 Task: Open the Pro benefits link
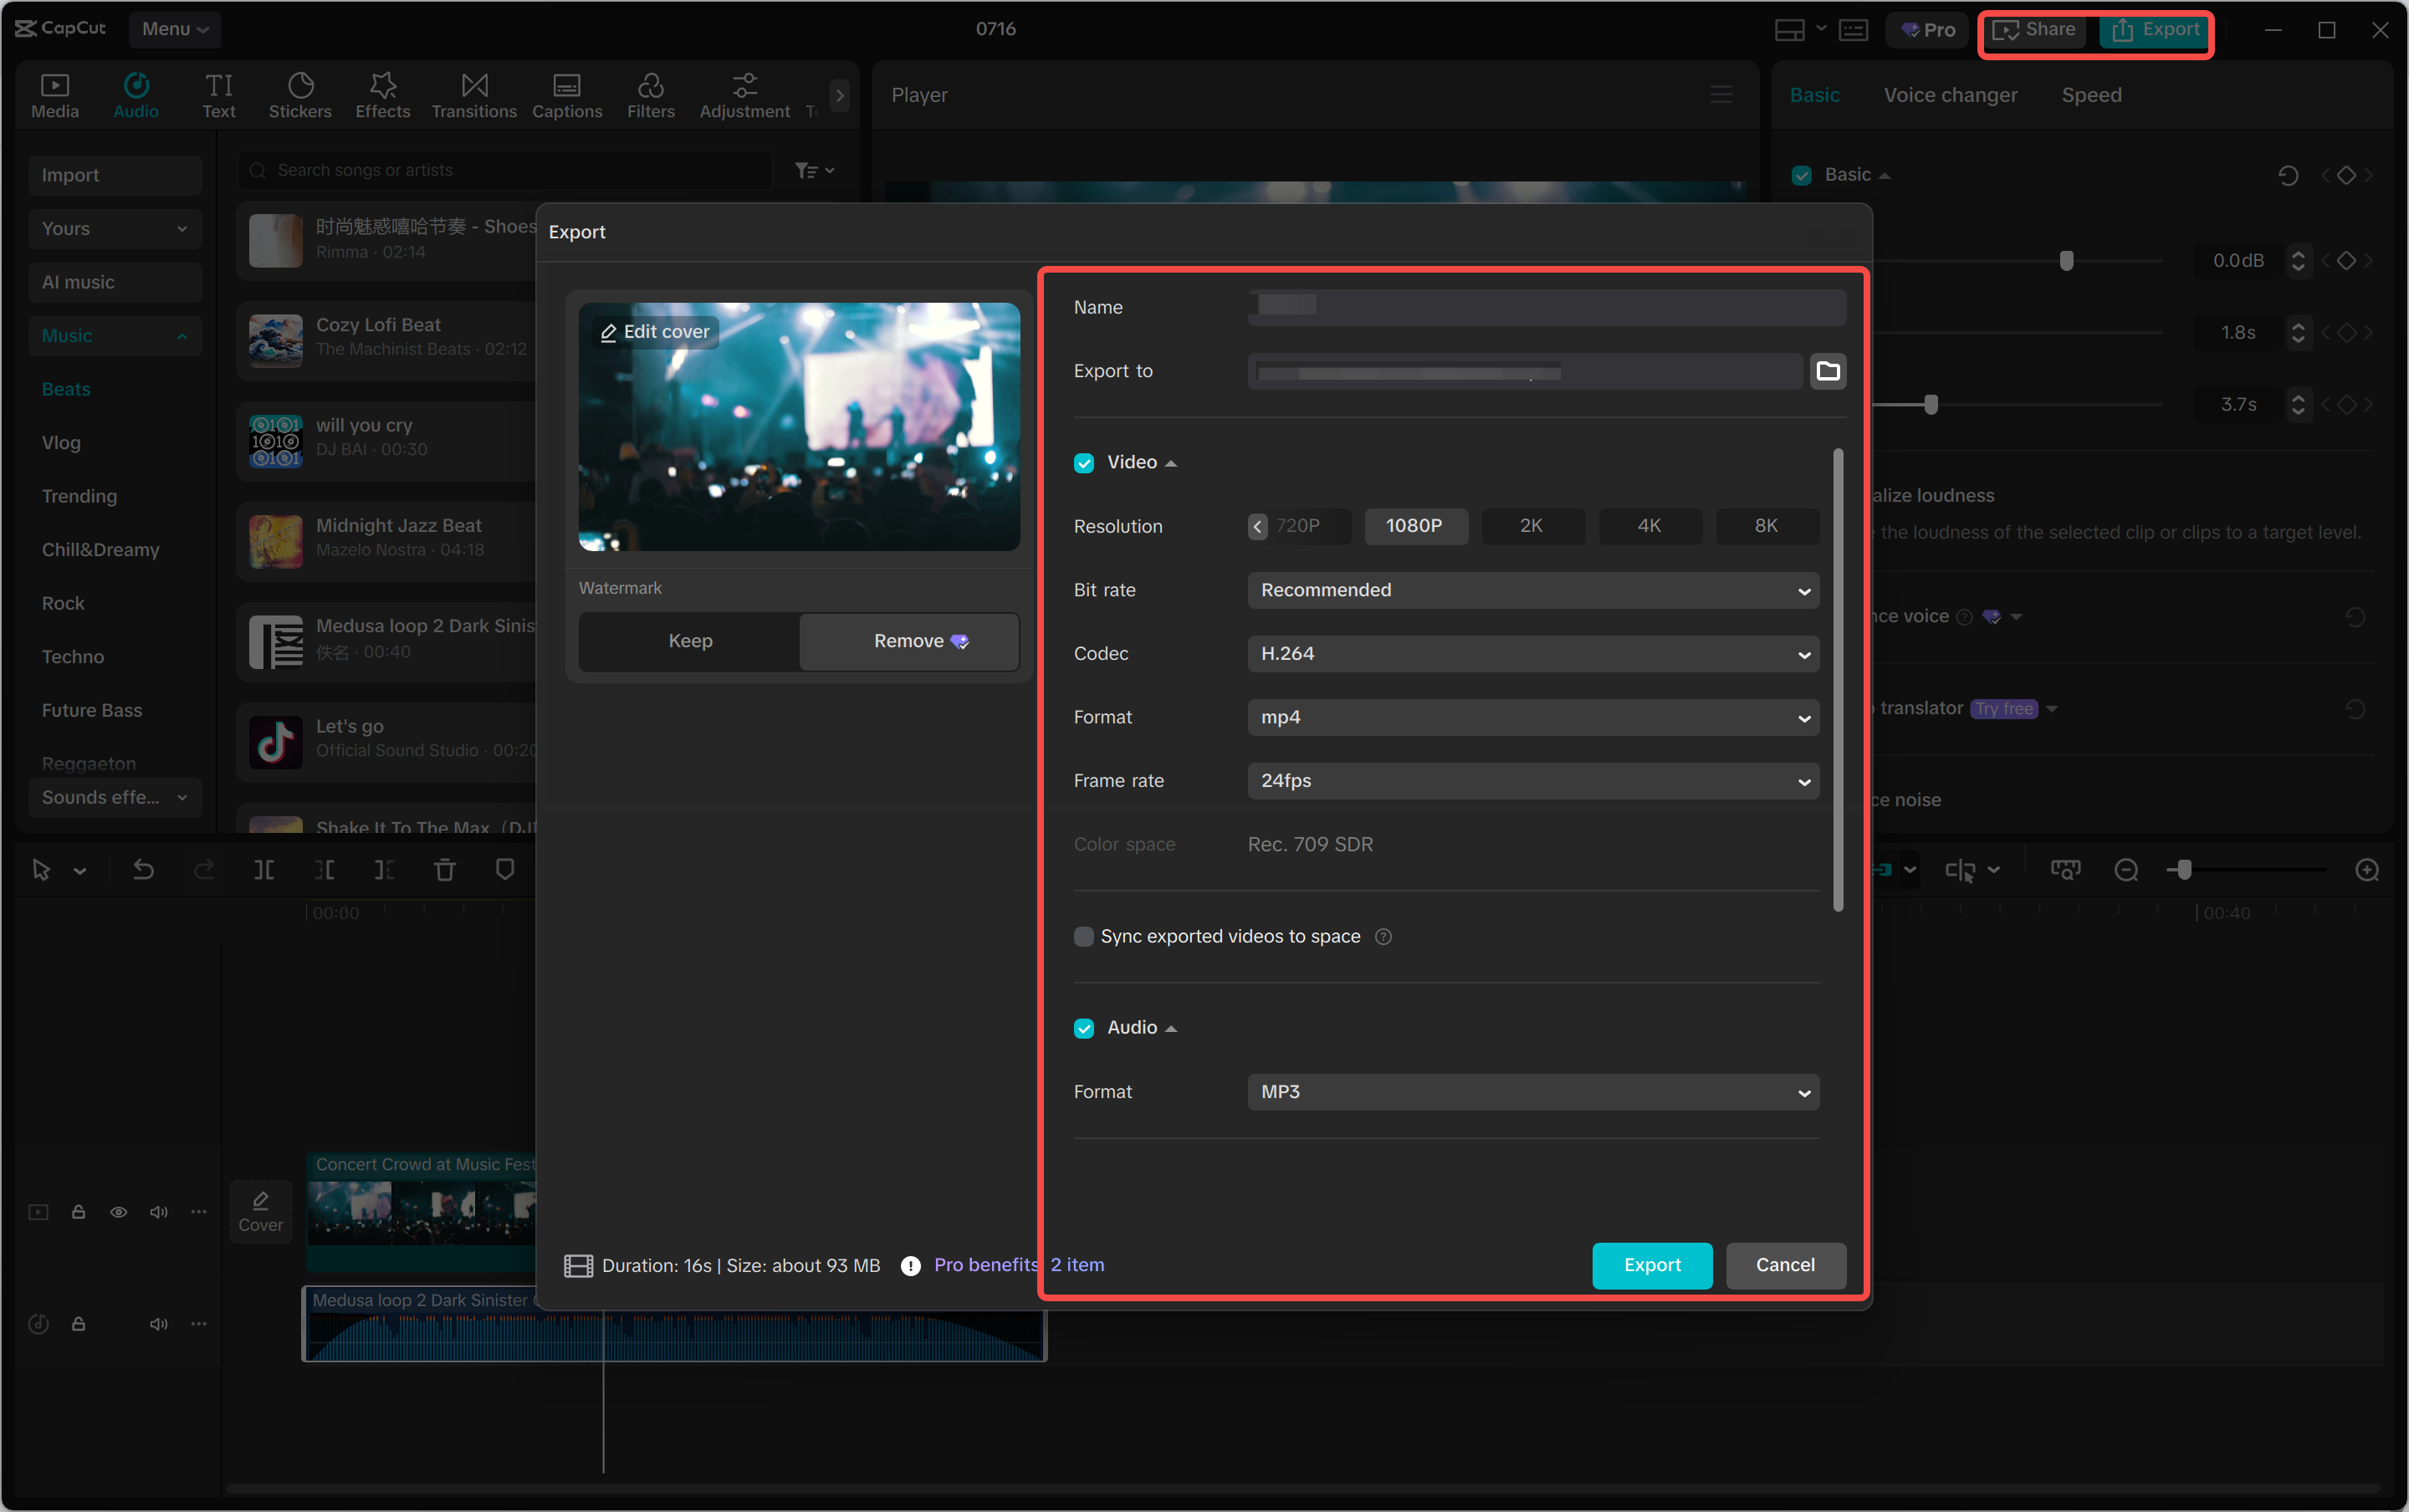(984, 1265)
